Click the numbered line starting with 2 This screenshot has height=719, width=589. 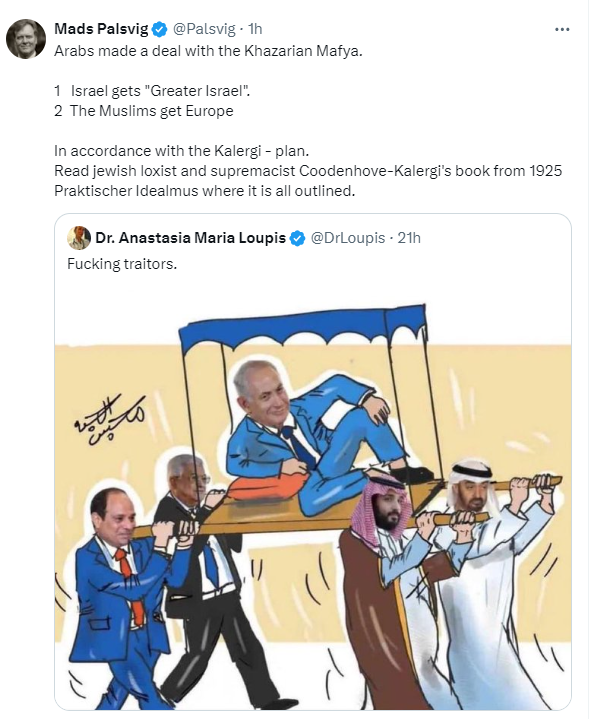[x=144, y=111]
